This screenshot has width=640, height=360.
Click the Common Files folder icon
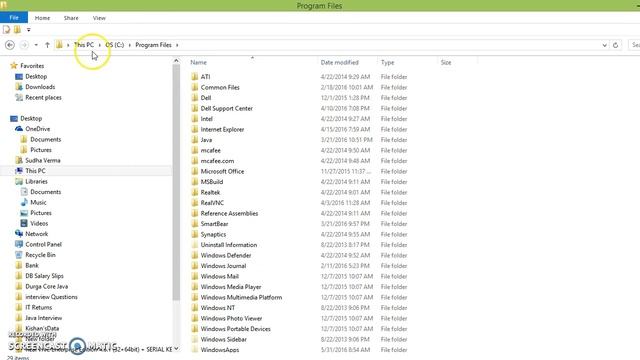[x=195, y=87]
